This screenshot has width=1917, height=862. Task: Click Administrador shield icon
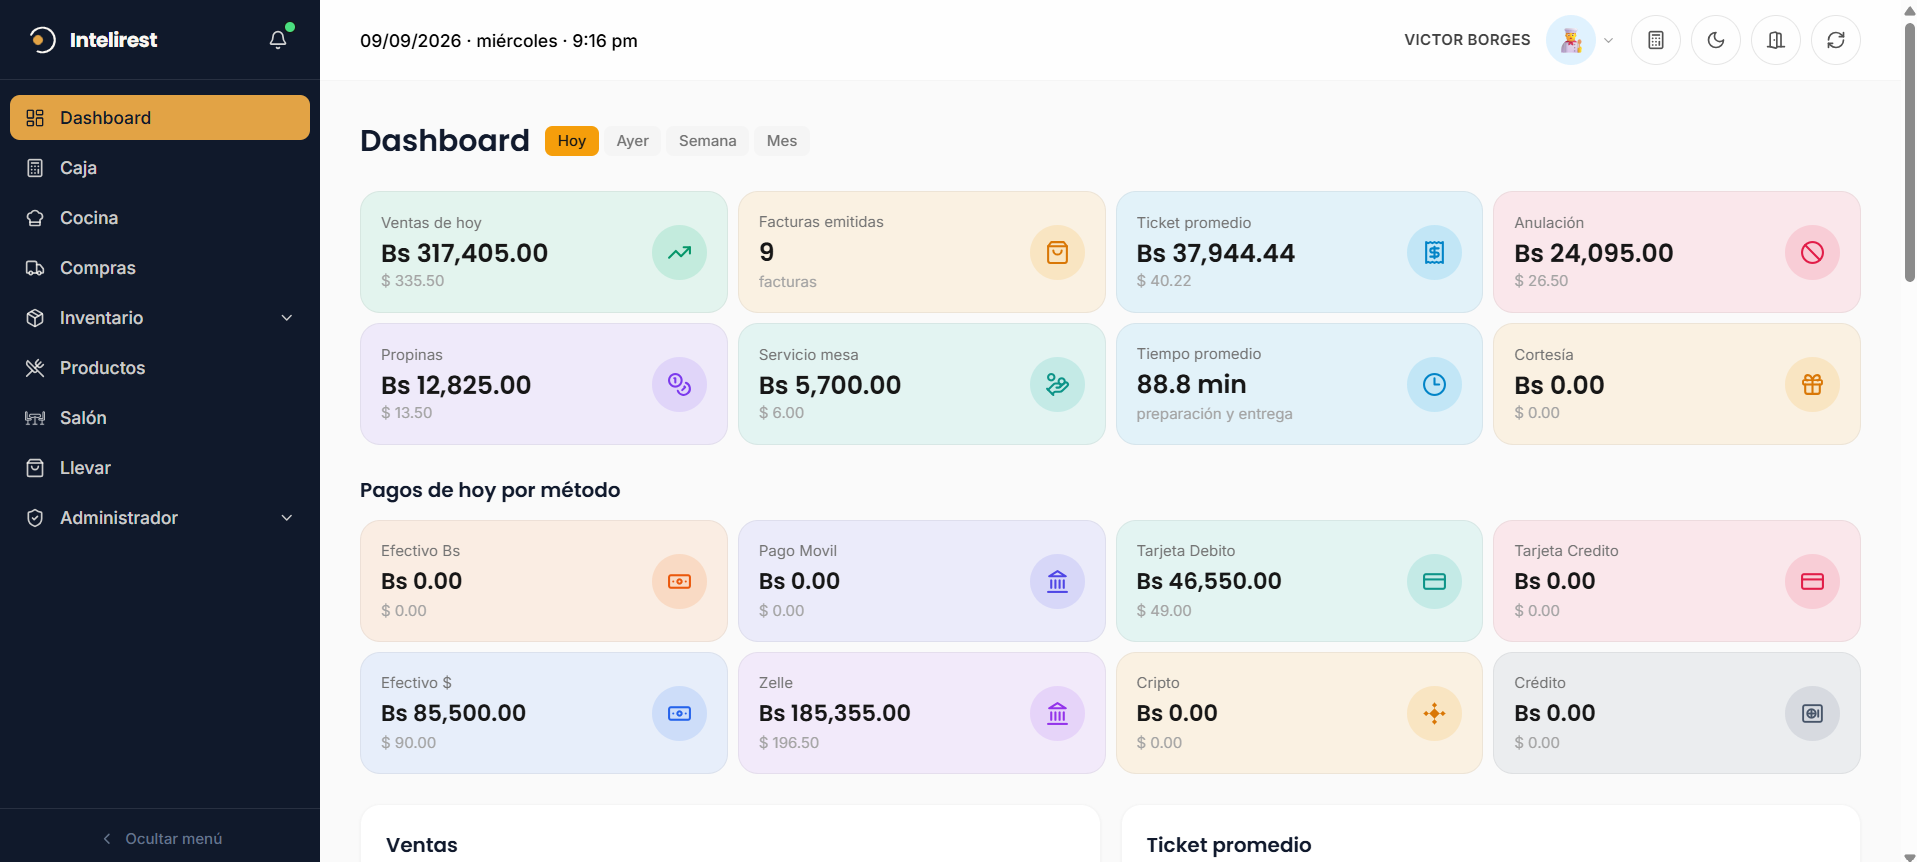(x=35, y=518)
